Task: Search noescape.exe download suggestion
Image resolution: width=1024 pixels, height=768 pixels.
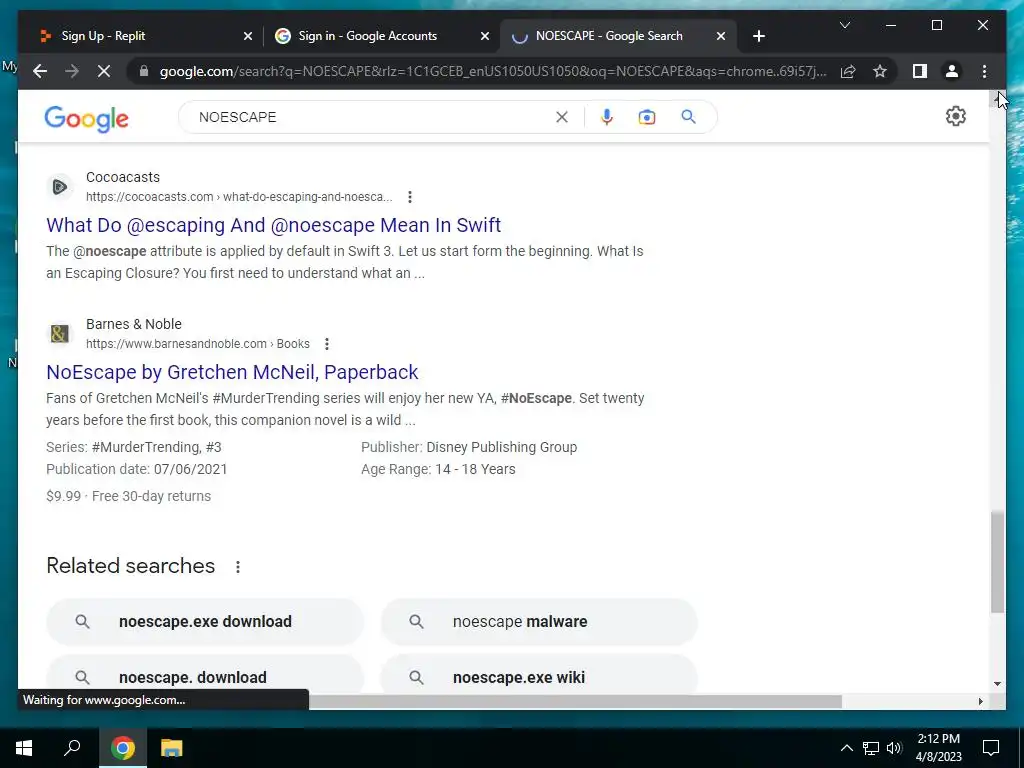Action: coord(205,621)
